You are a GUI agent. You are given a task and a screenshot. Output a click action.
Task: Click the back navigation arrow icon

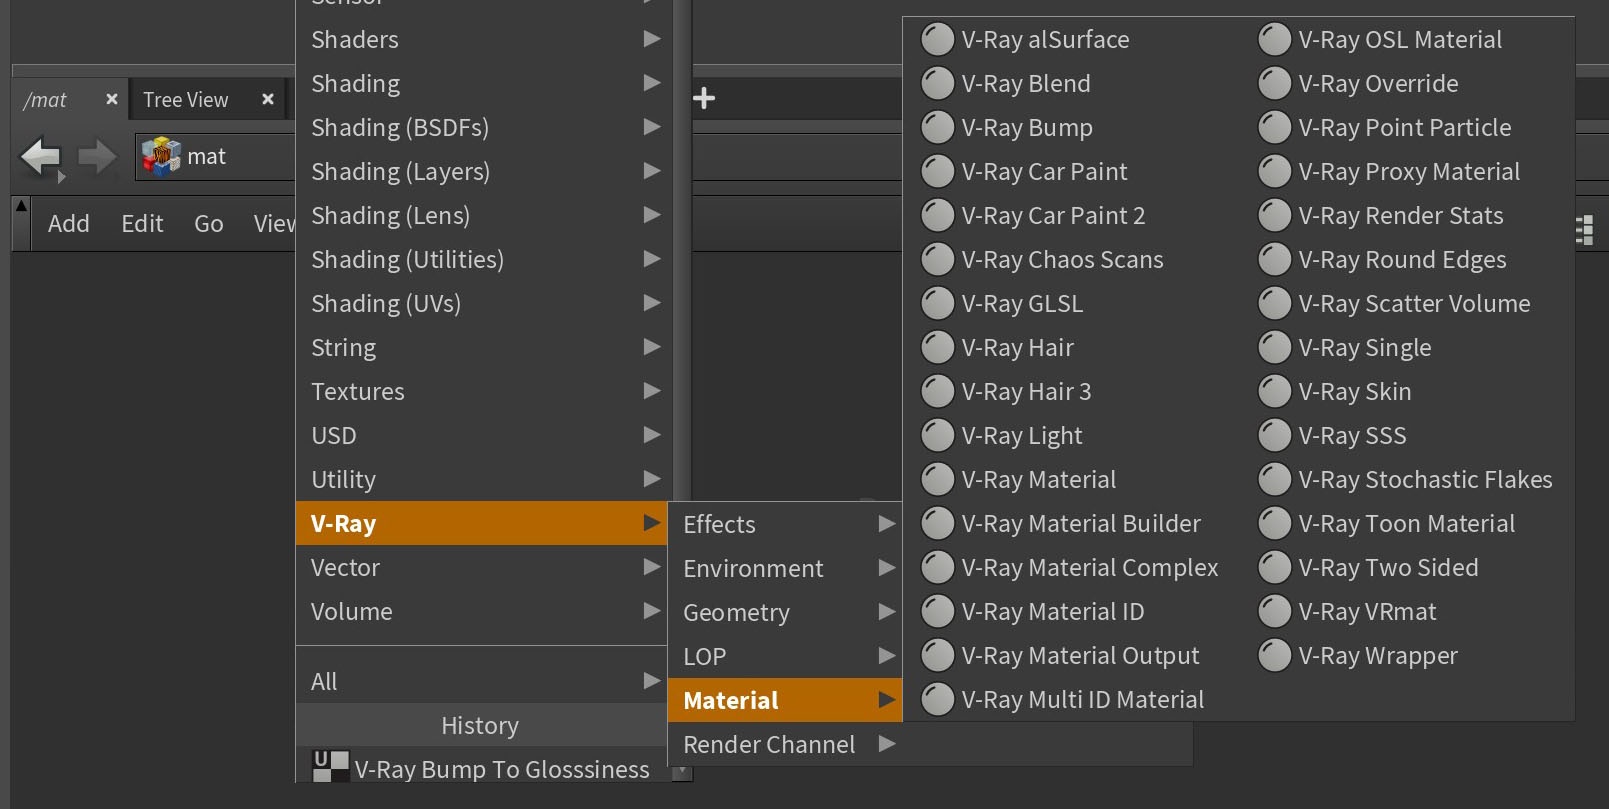tap(41, 157)
